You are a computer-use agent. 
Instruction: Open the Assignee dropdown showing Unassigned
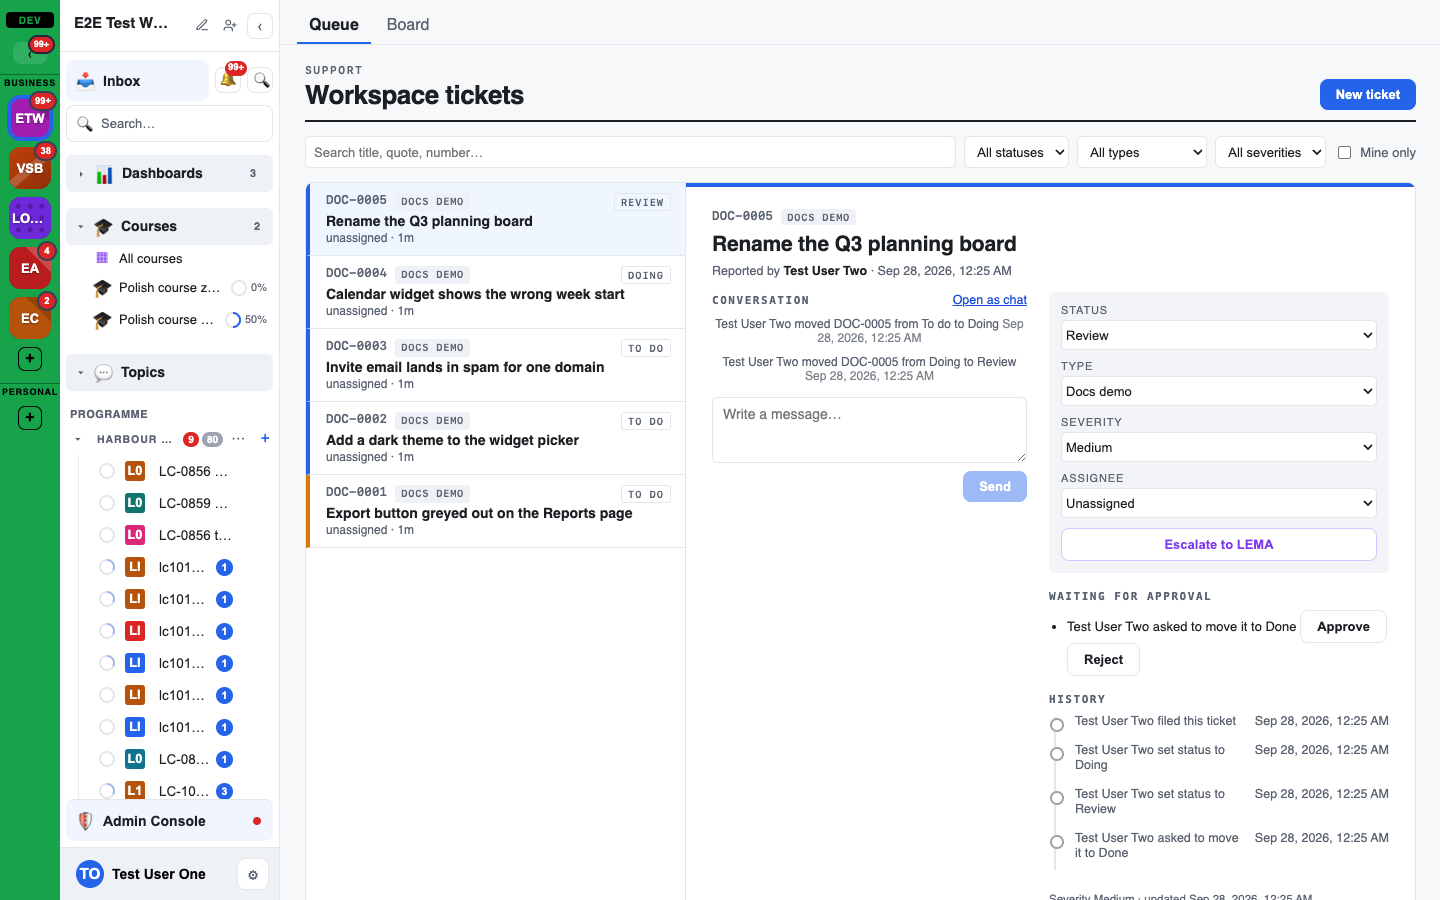click(x=1218, y=503)
